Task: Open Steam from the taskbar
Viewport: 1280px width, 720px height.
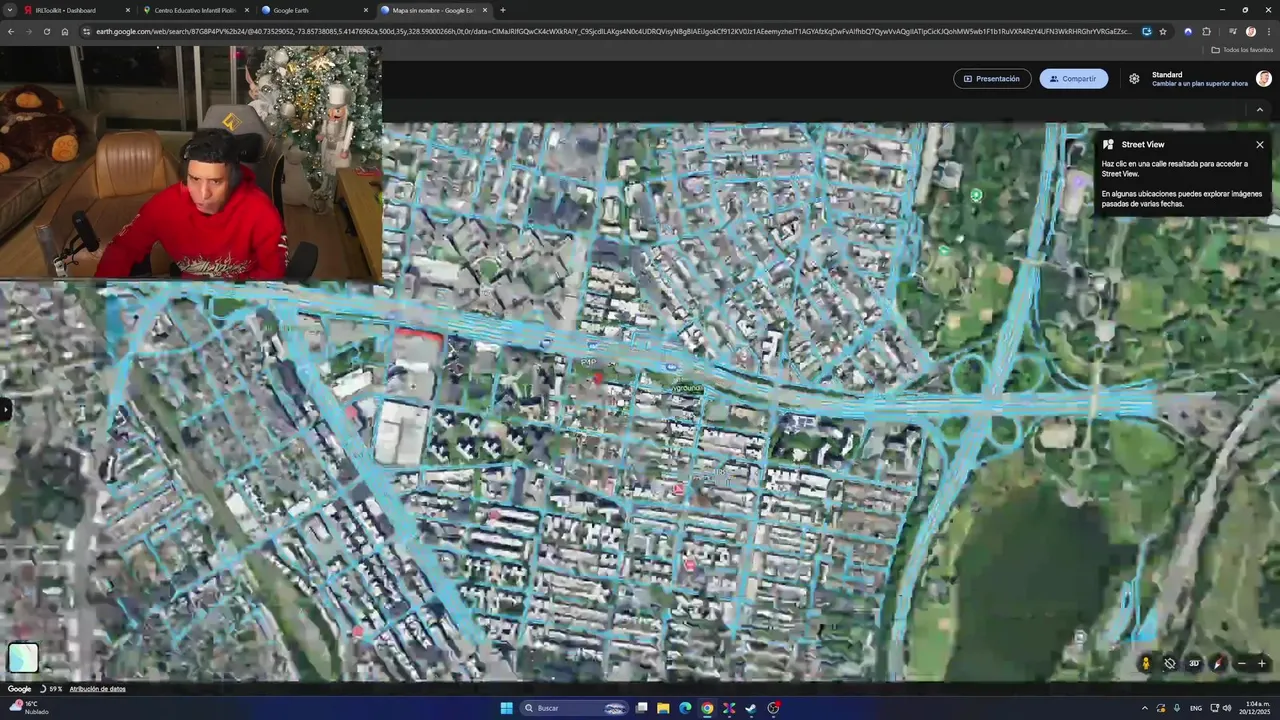Action: pyautogui.click(x=751, y=708)
